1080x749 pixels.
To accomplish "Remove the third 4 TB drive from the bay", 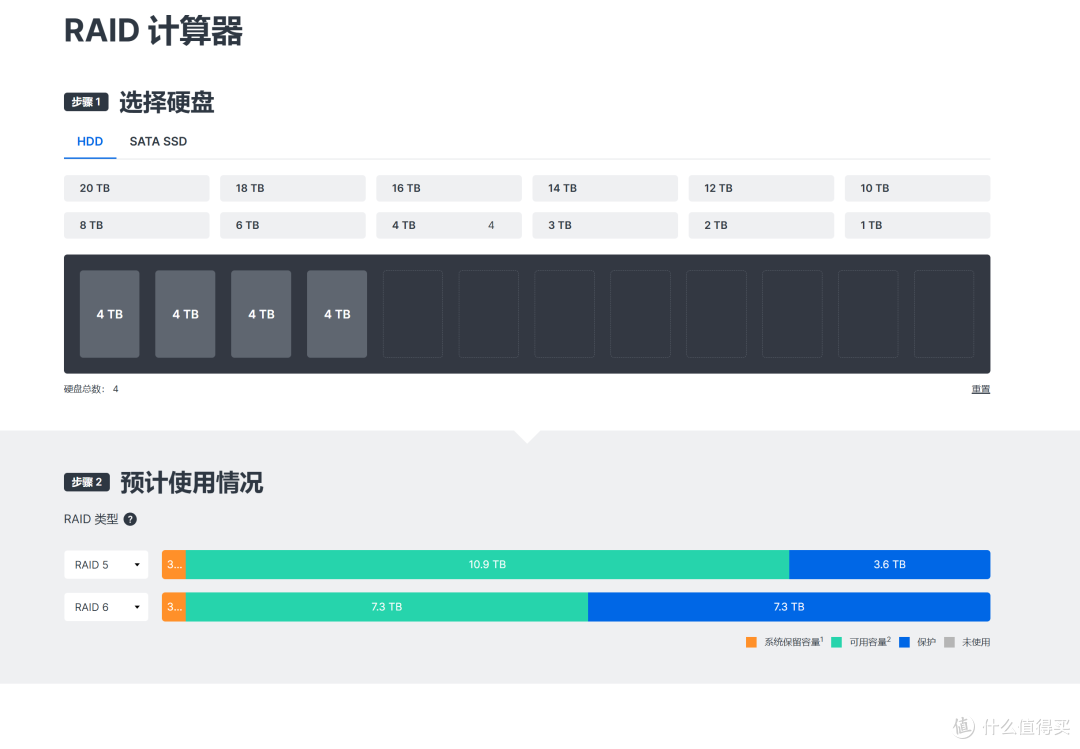I will pos(261,314).
